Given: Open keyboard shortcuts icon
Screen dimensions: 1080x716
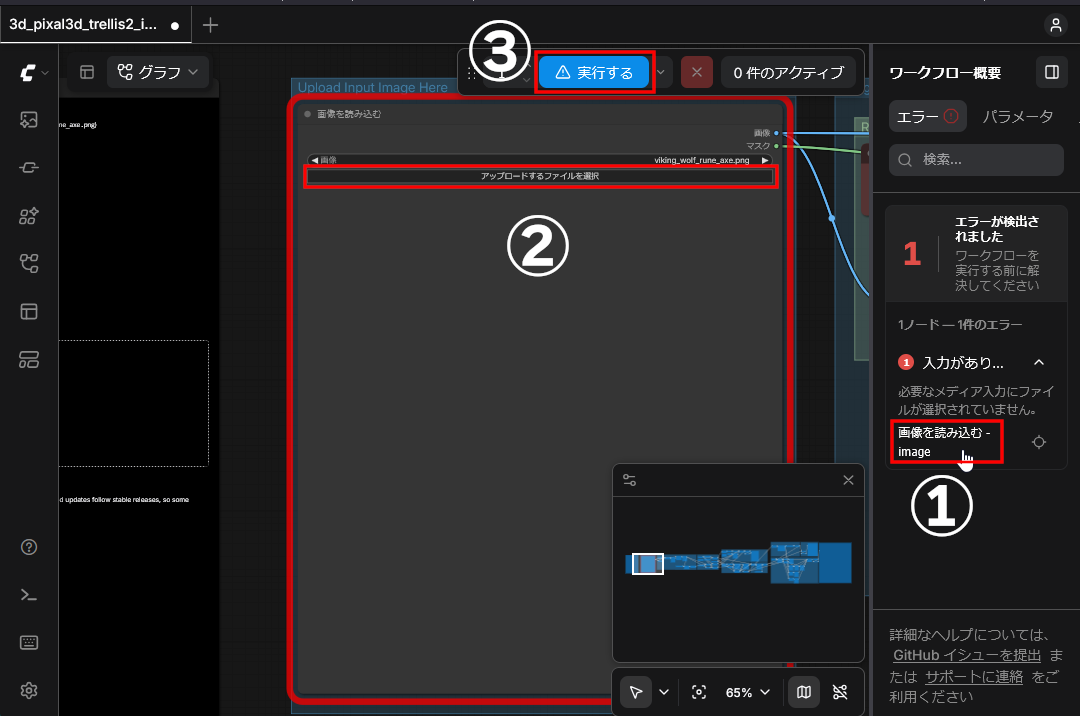Looking at the screenshot, I should pos(29,642).
